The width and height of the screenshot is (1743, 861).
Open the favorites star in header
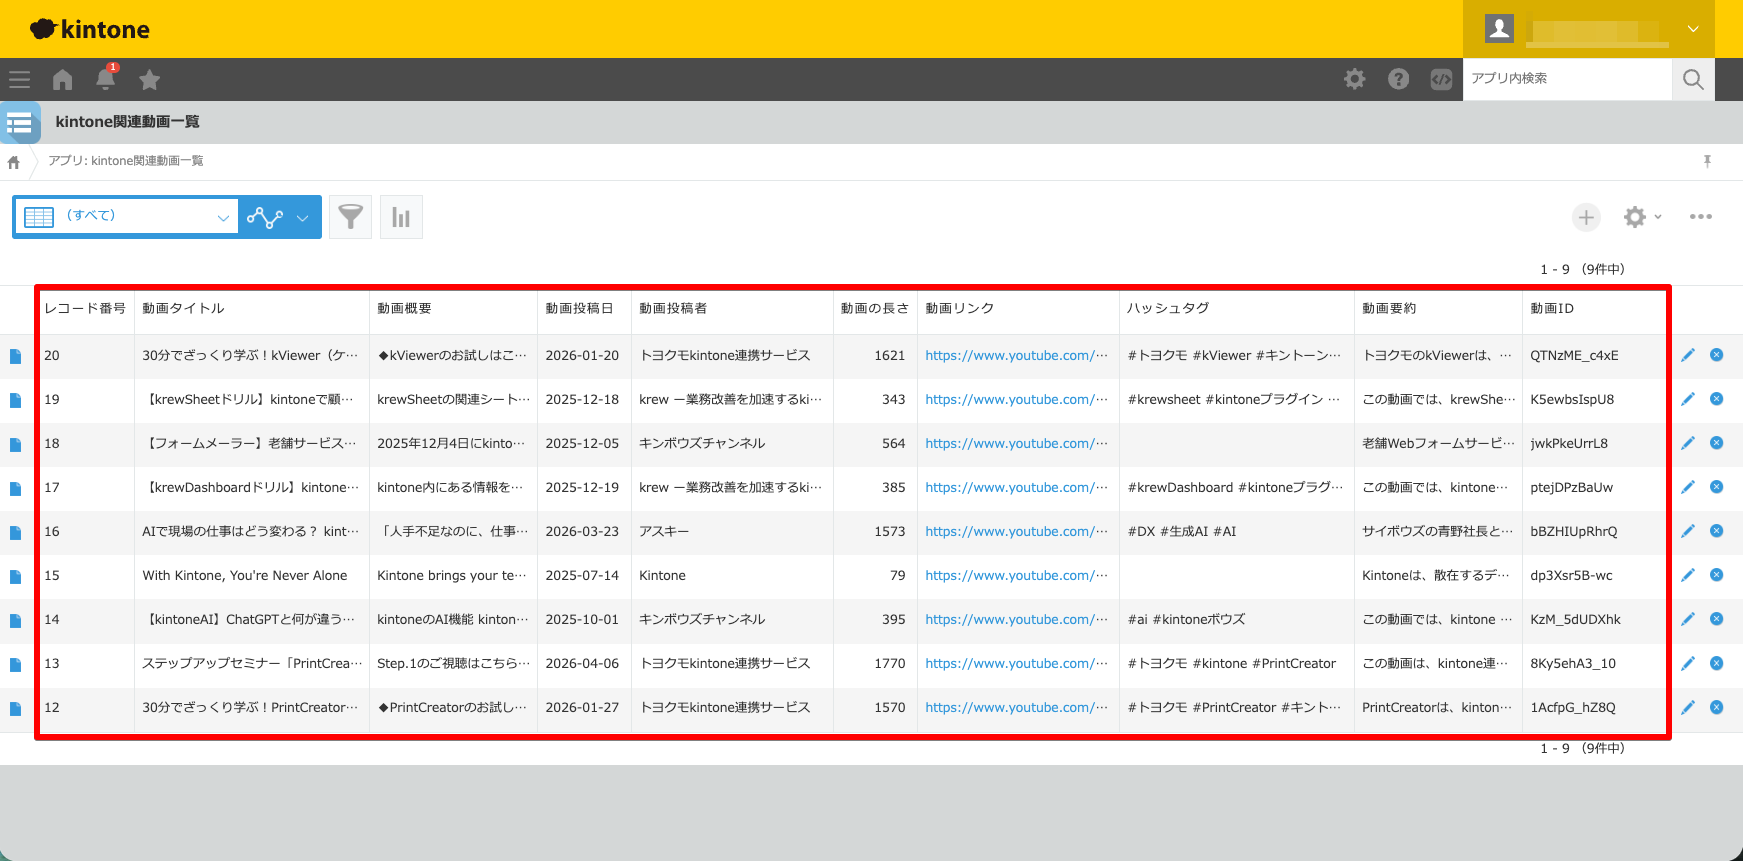point(150,79)
